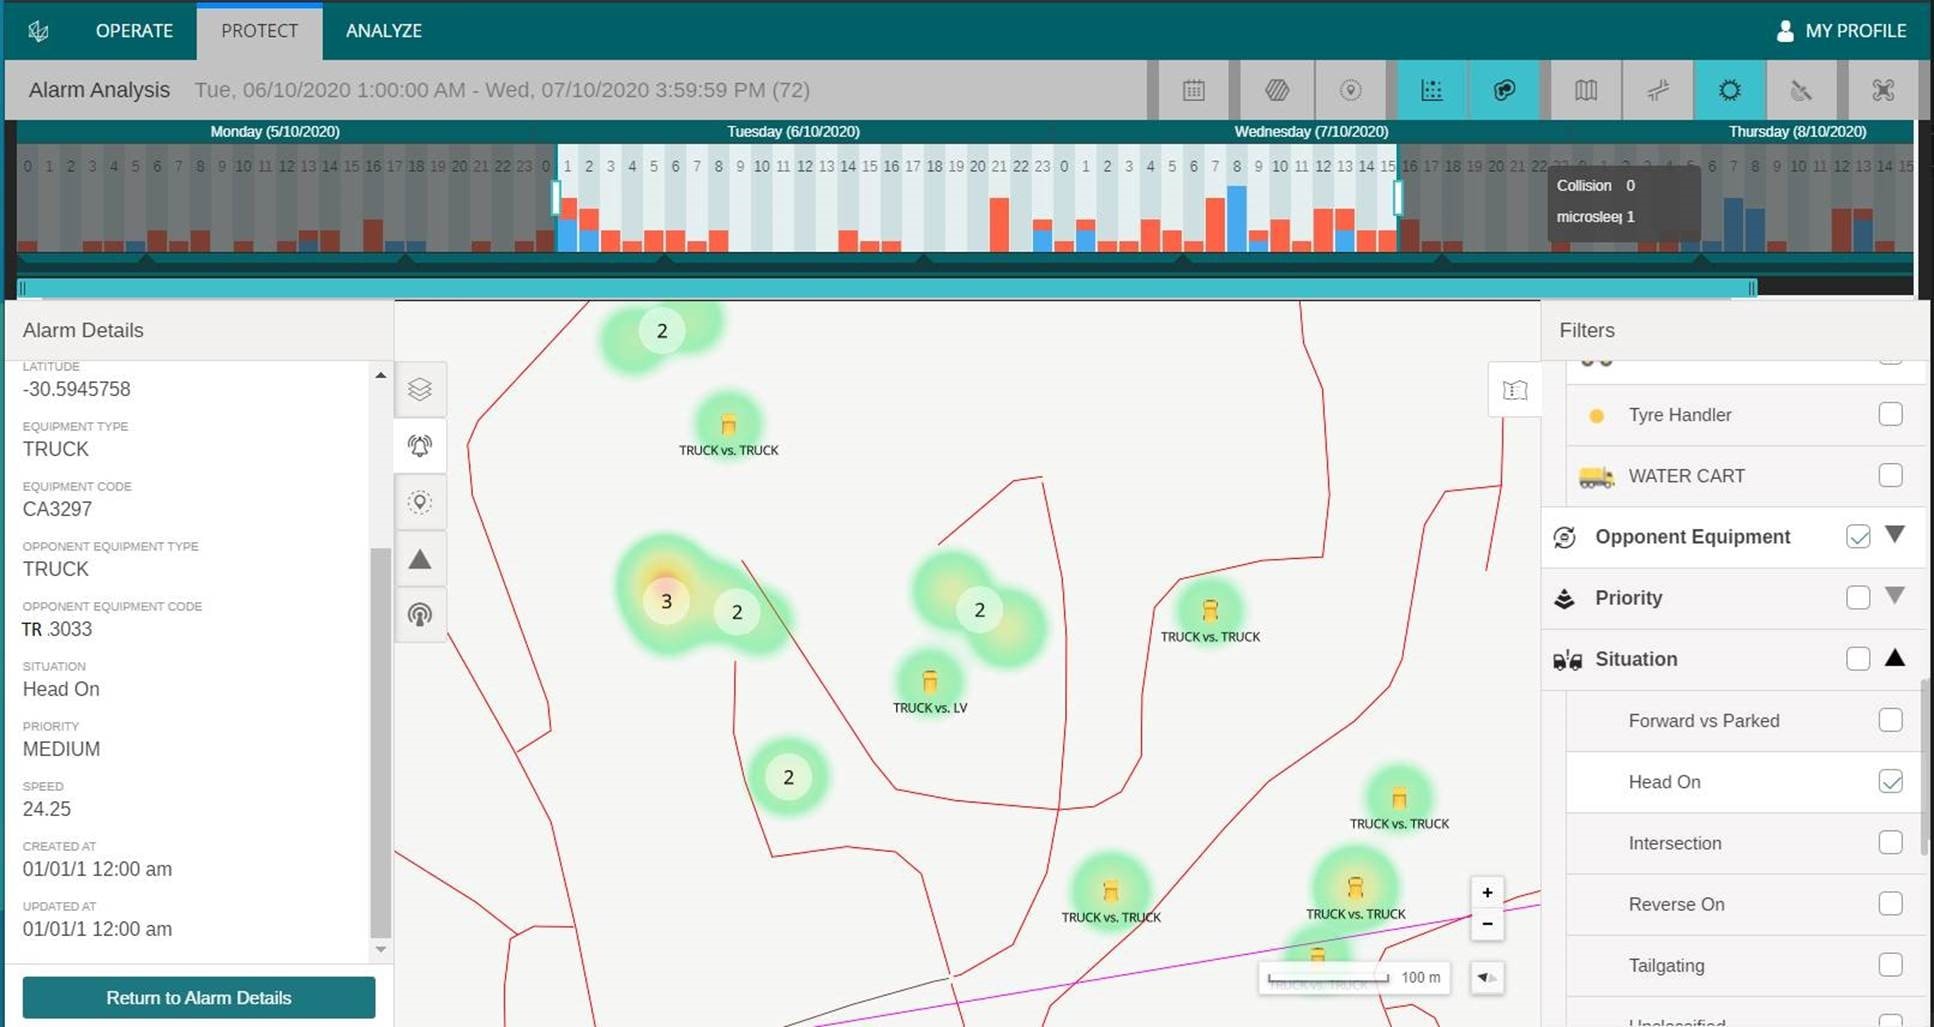Click the drone toolbar icon
1934x1027 pixels.
(x=1883, y=90)
